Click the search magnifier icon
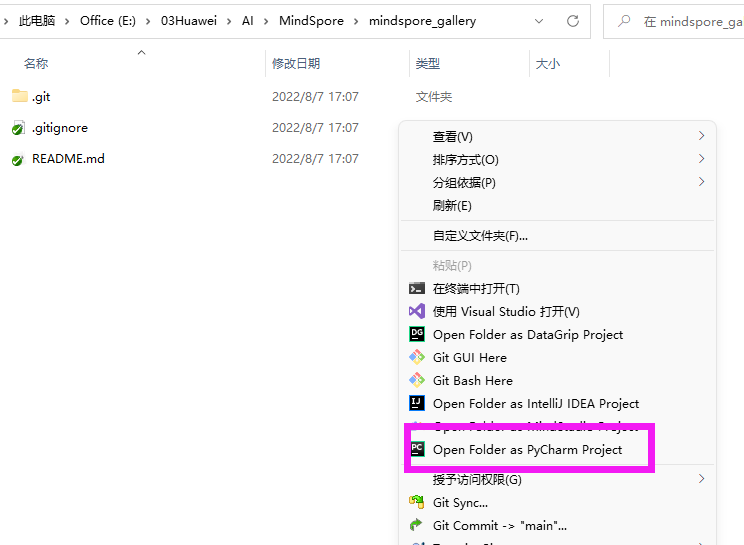The height and width of the screenshot is (545, 744). click(x=624, y=21)
